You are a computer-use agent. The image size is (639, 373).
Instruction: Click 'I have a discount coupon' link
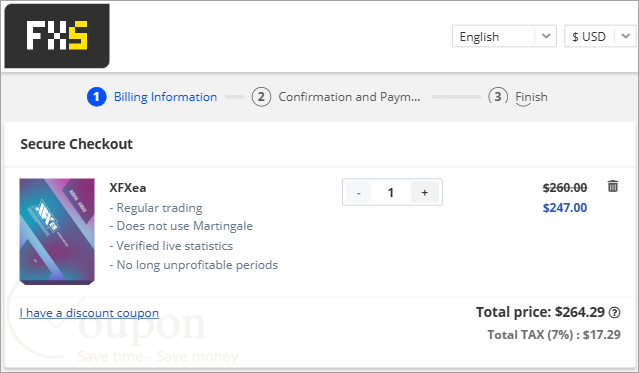[x=89, y=313]
